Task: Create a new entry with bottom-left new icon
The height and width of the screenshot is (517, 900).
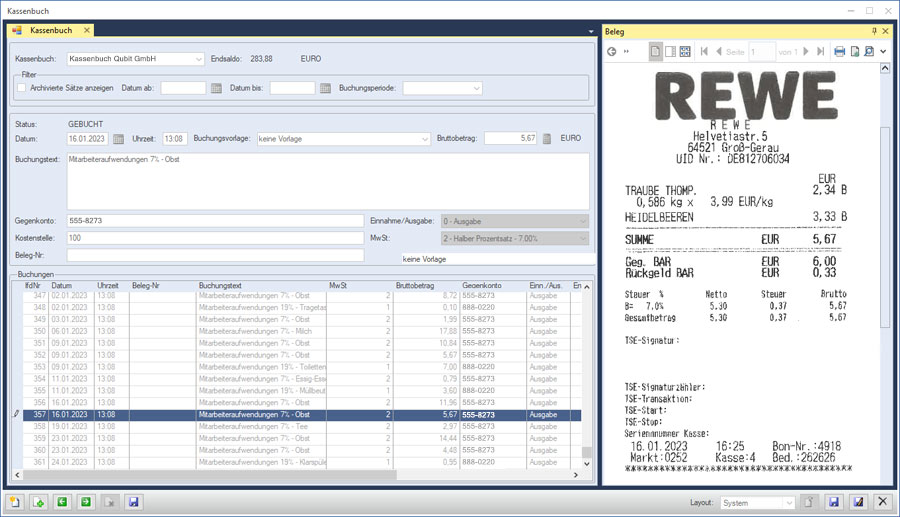Action: click(14, 502)
